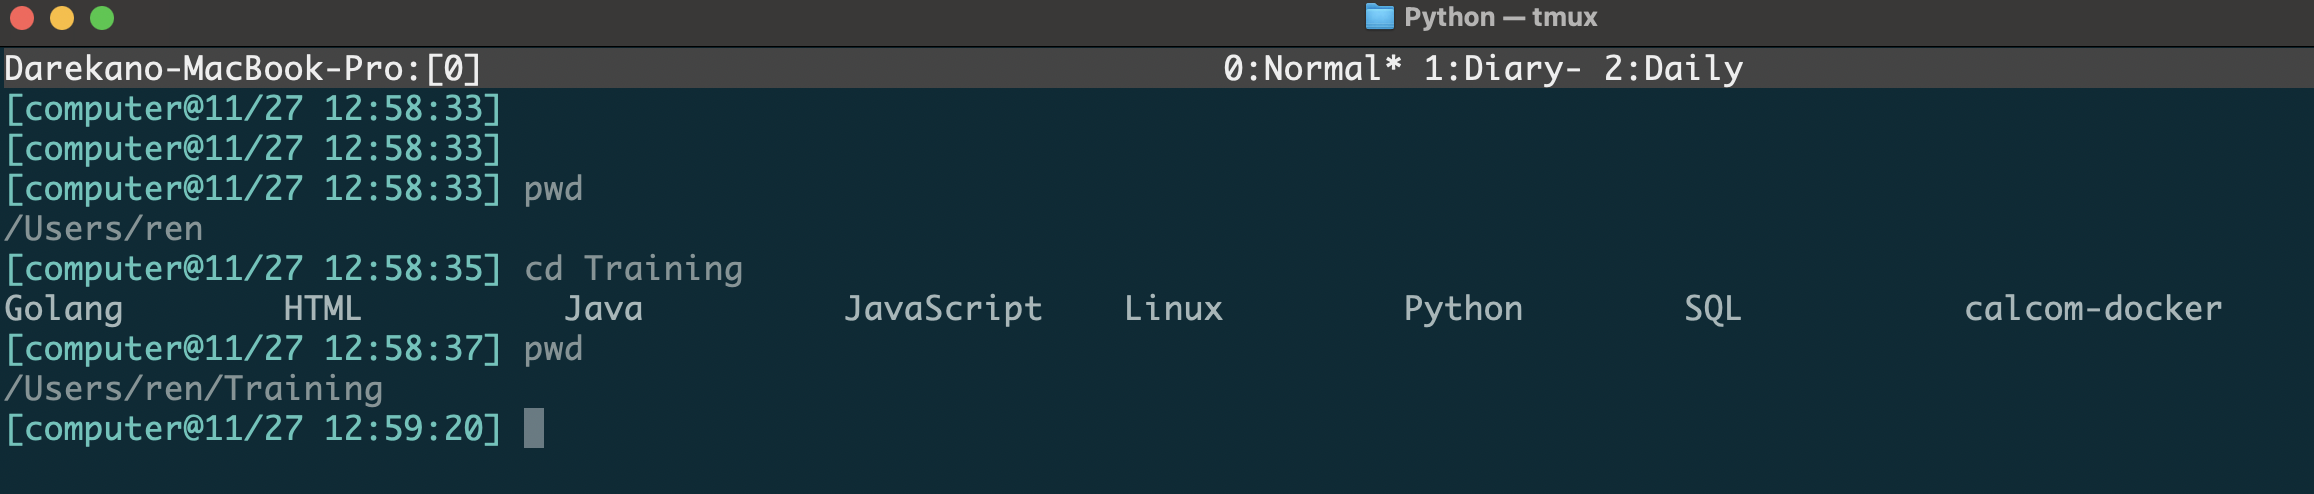
Task: Maximize the window with the green button
Action: coord(102,18)
